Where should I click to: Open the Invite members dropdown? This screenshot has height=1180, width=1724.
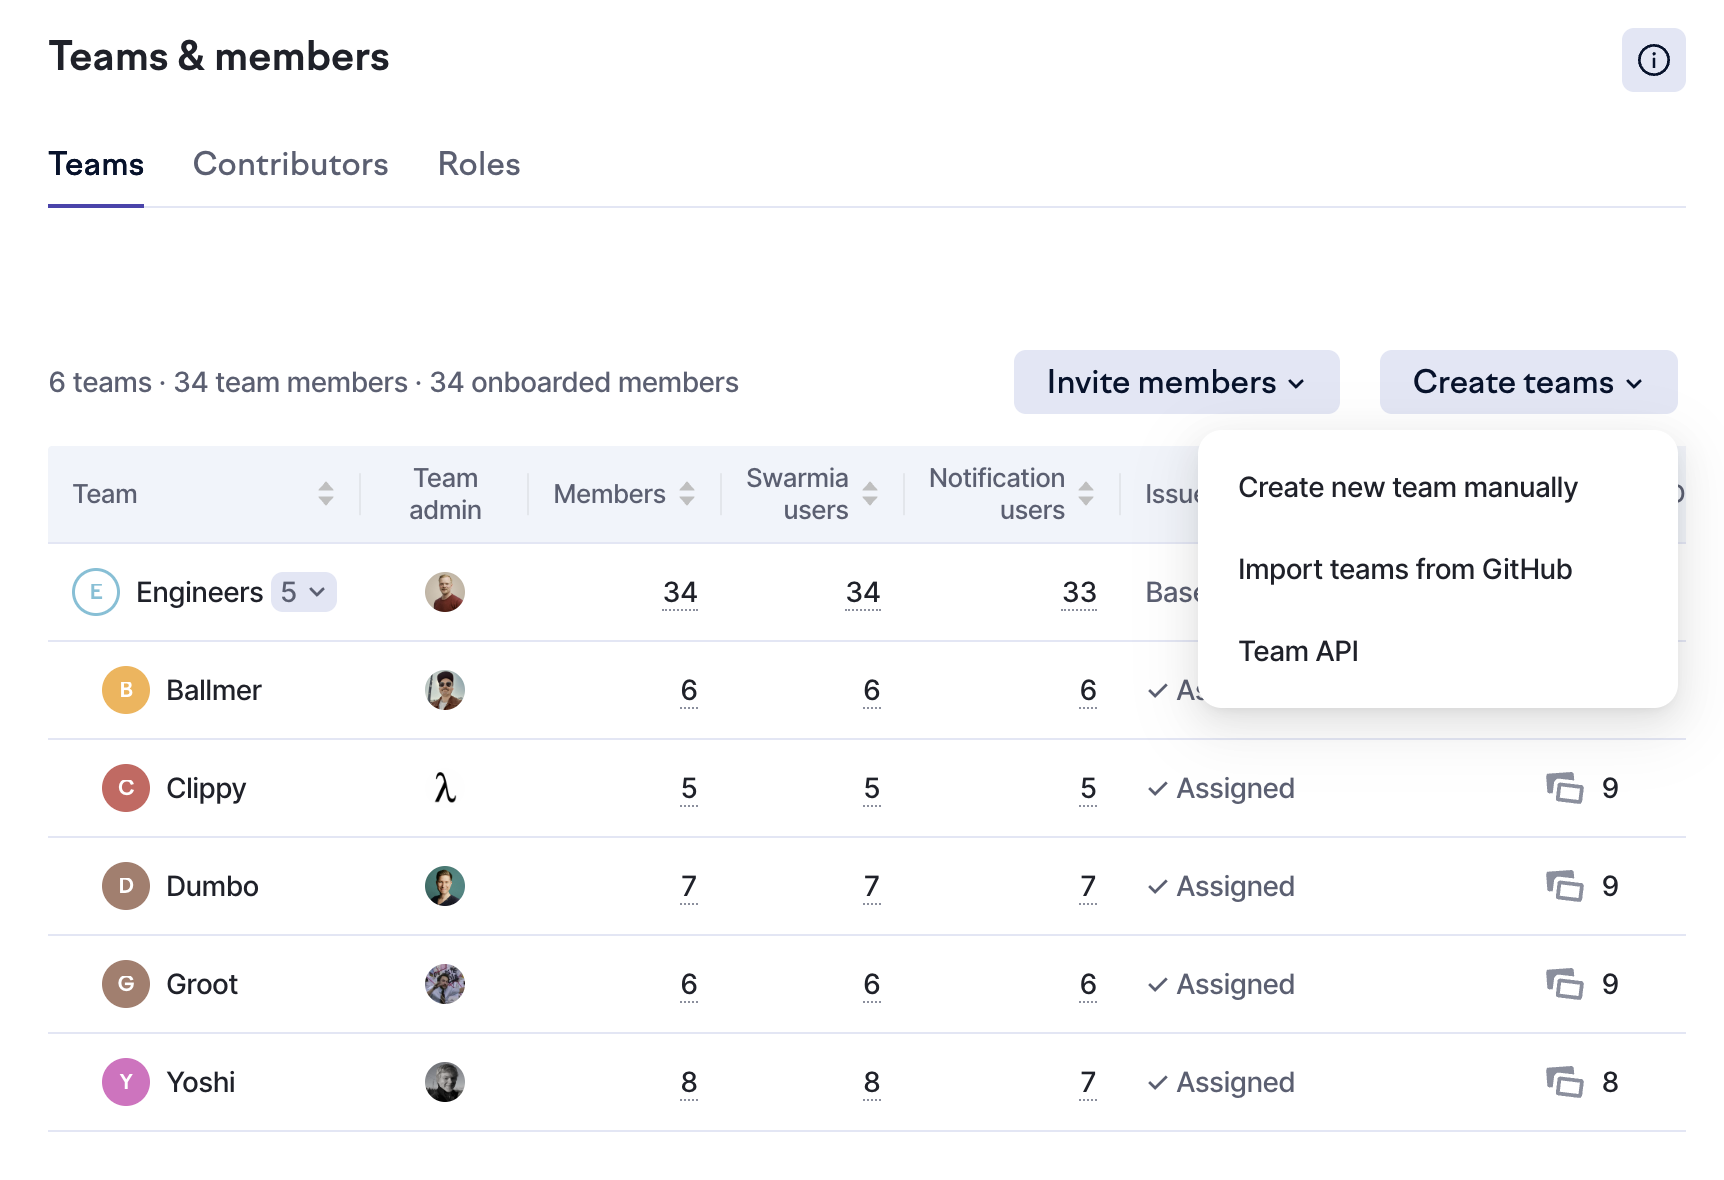(1176, 382)
